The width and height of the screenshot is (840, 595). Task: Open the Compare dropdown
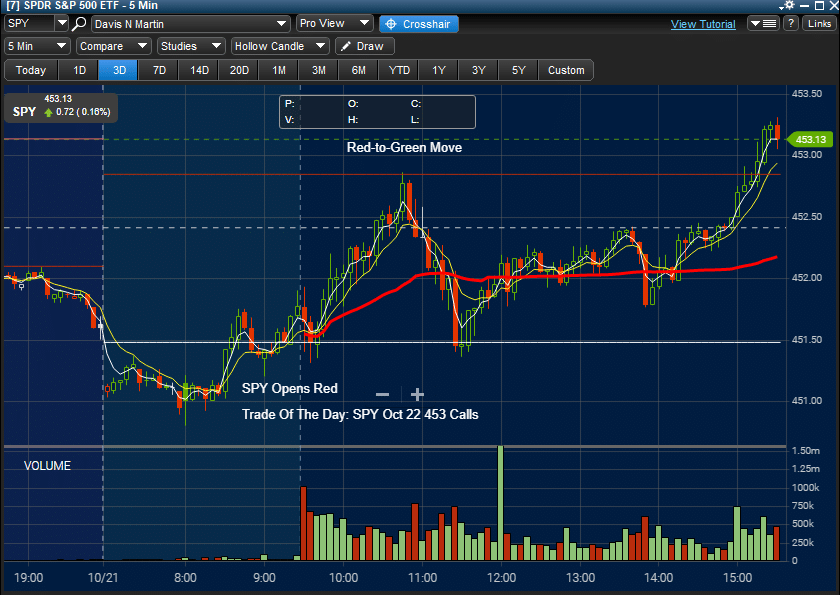pyautogui.click(x=114, y=46)
